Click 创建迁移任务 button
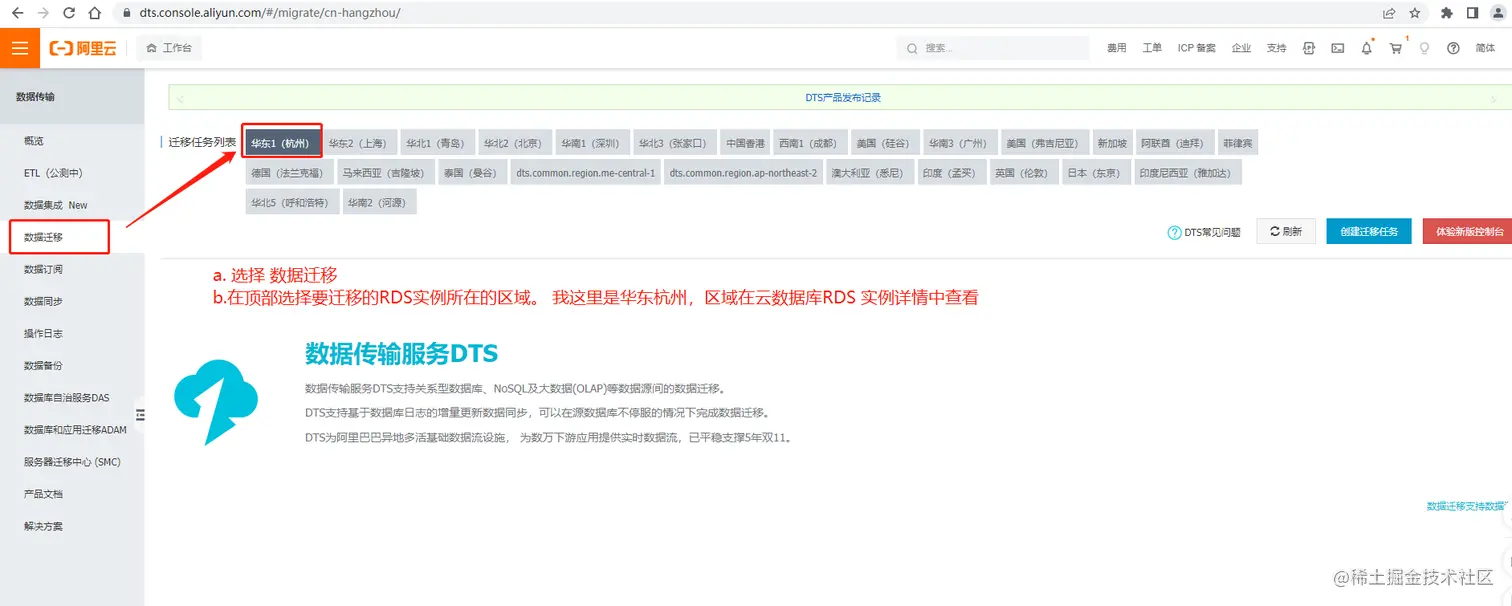Screen dimensions: 1512x606 tap(1369, 231)
